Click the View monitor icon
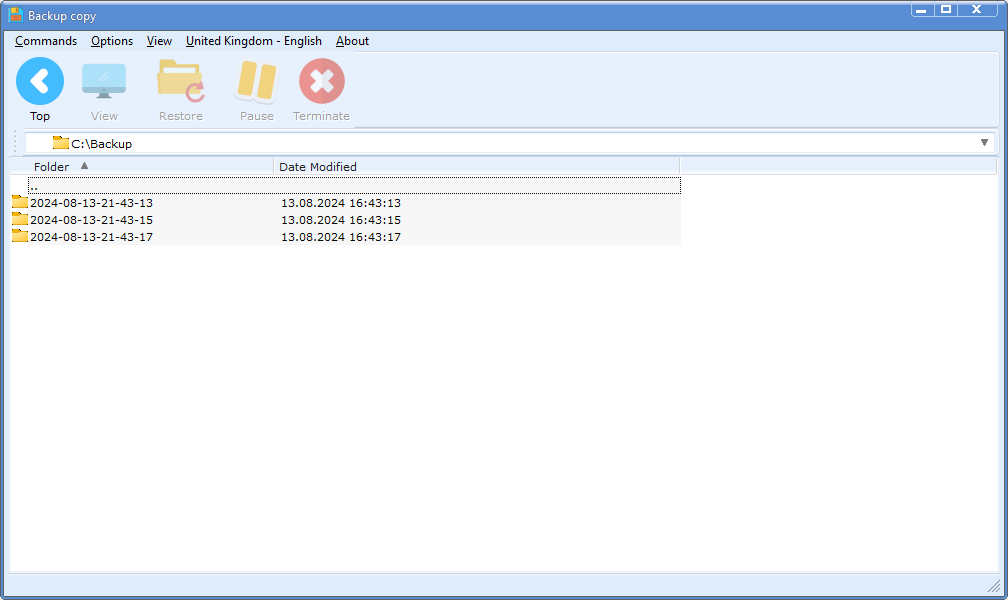The image size is (1008, 600). 104,81
